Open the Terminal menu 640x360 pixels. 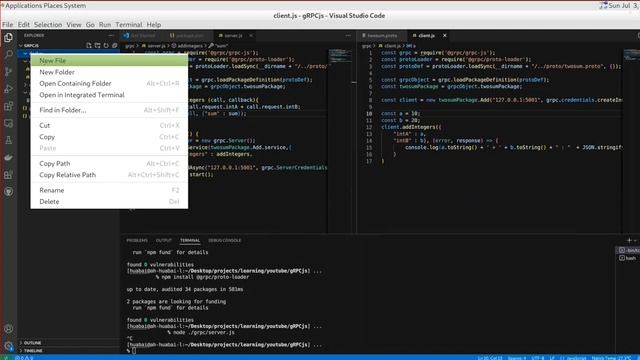(129, 24)
